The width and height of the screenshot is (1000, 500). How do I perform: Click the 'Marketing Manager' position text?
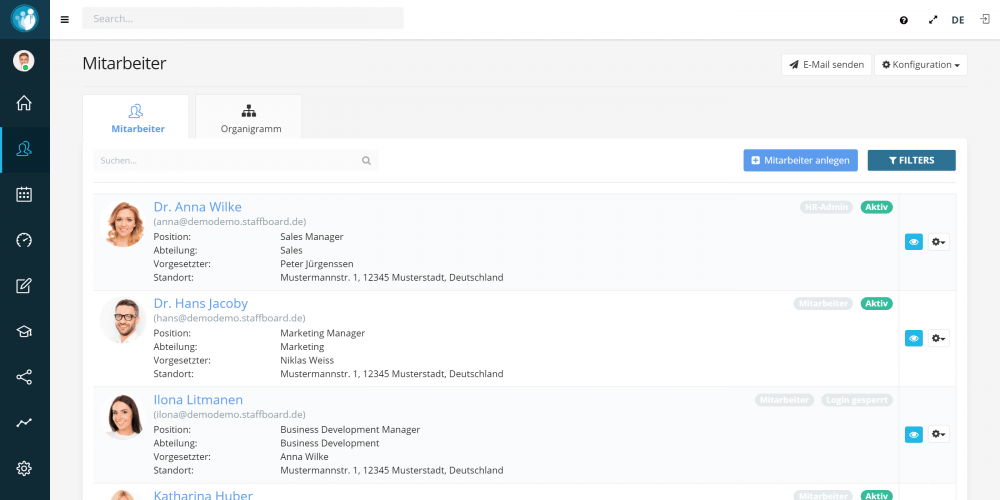pos(323,333)
